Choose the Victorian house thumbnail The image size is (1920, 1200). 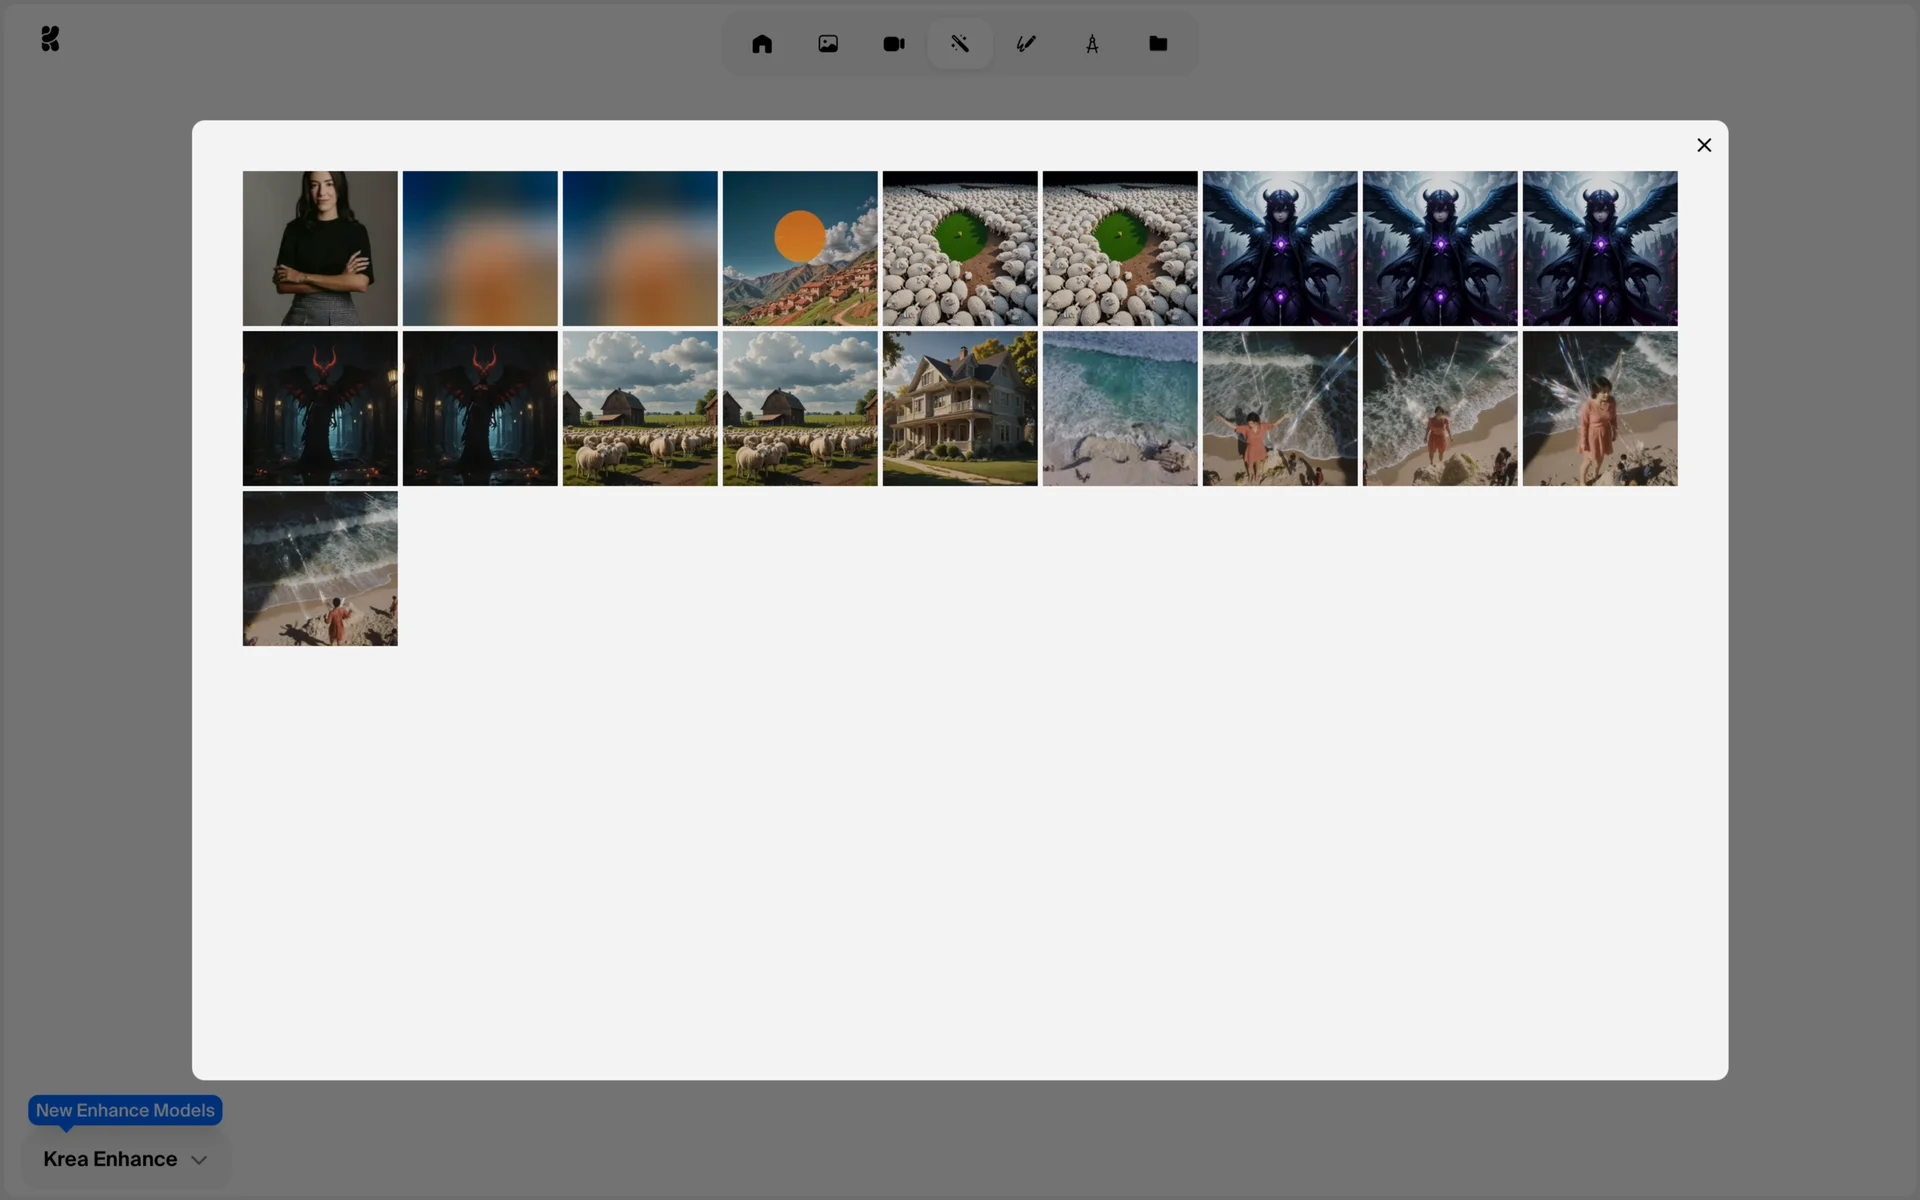tap(960, 408)
